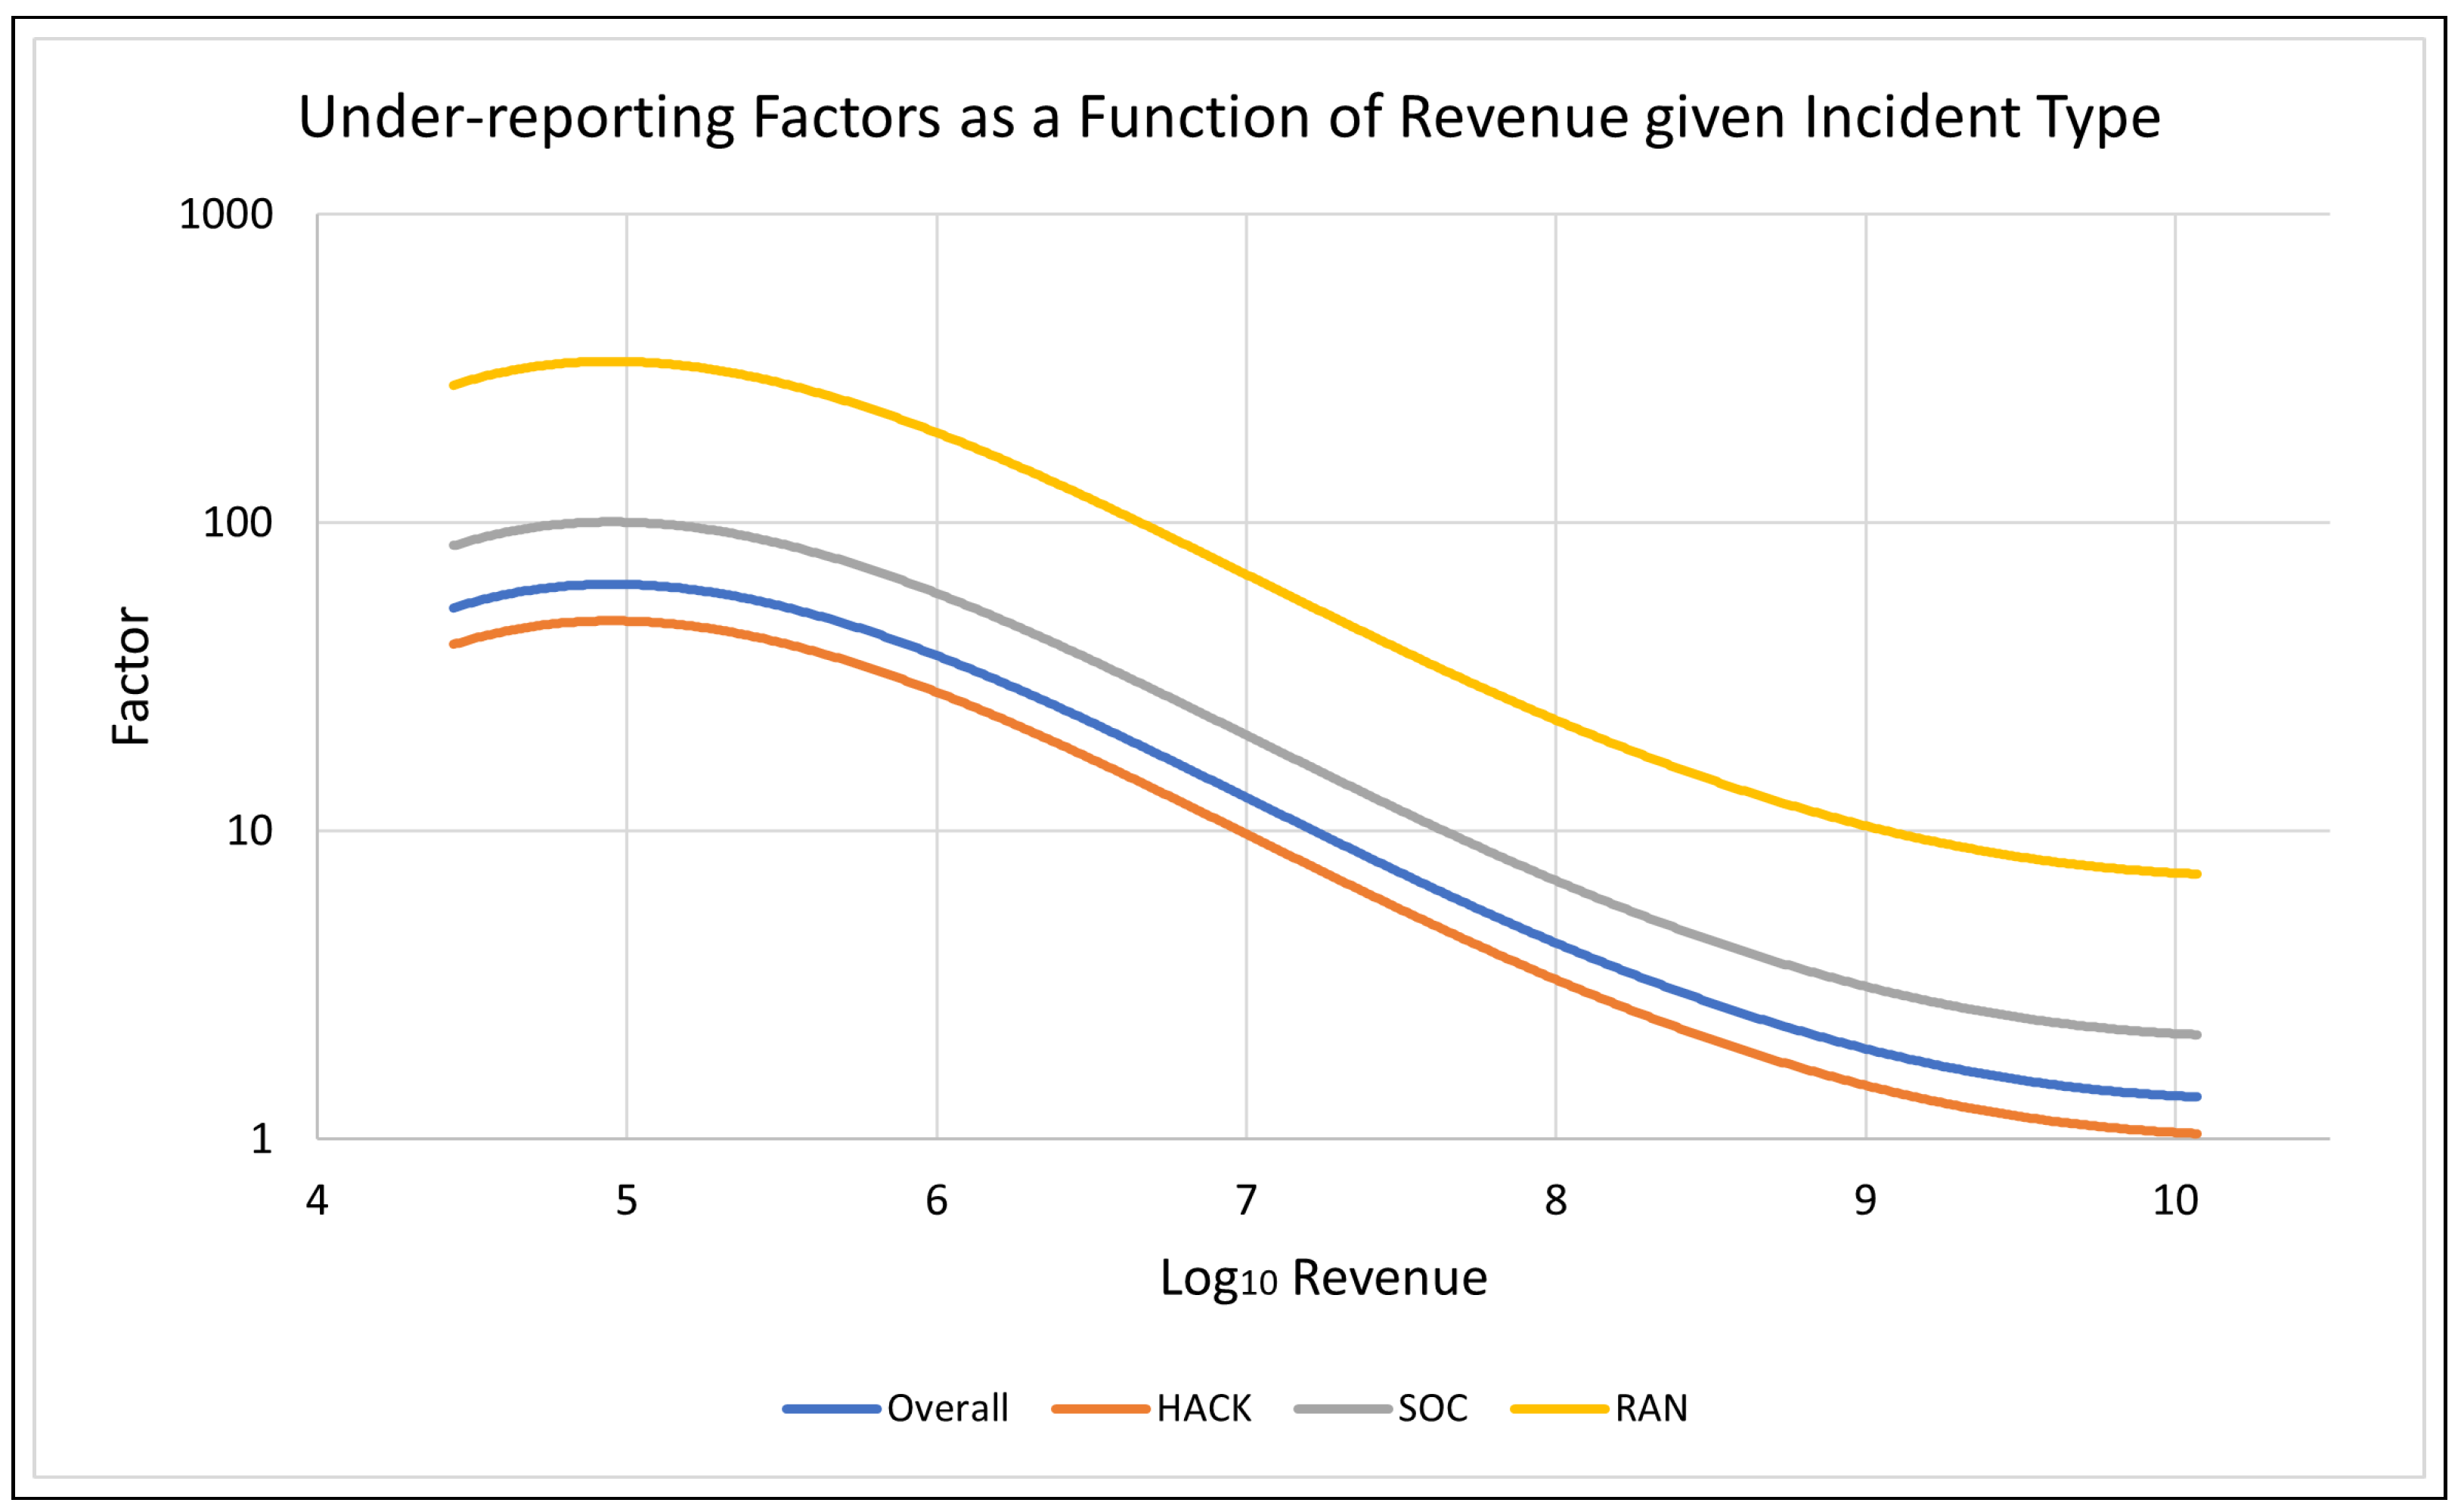Screen dimensions: 2461x1512
Task: Select the yellow RAN curve in the plot
Action: pos(1246,575)
